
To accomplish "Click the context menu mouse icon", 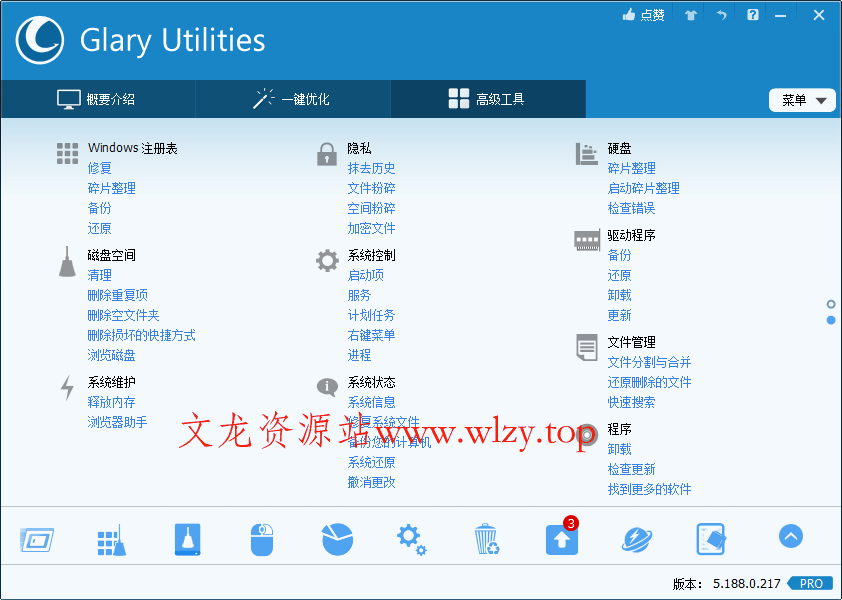I will pos(261,537).
